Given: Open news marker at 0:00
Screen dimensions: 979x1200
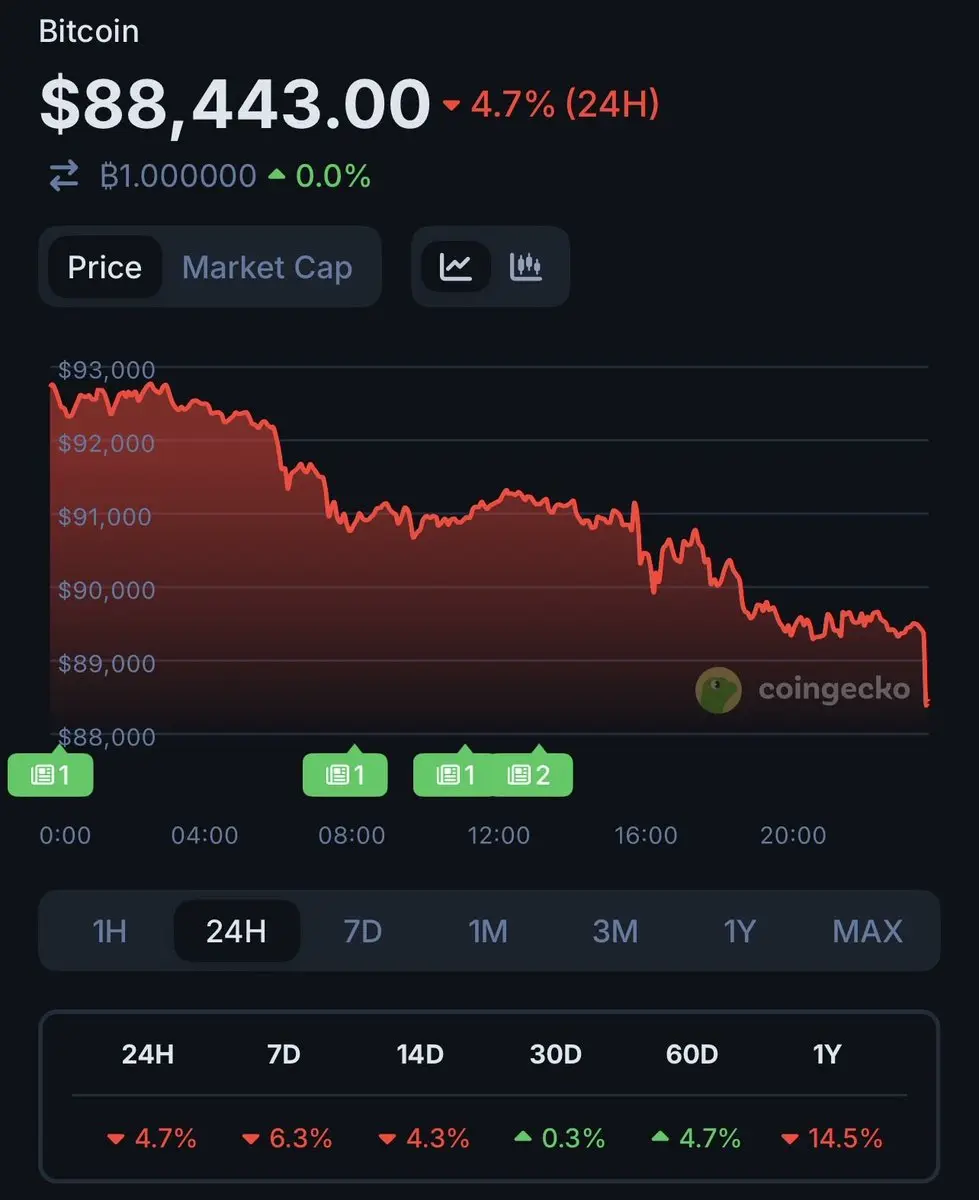Looking at the screenshot, I should [50, 774].
